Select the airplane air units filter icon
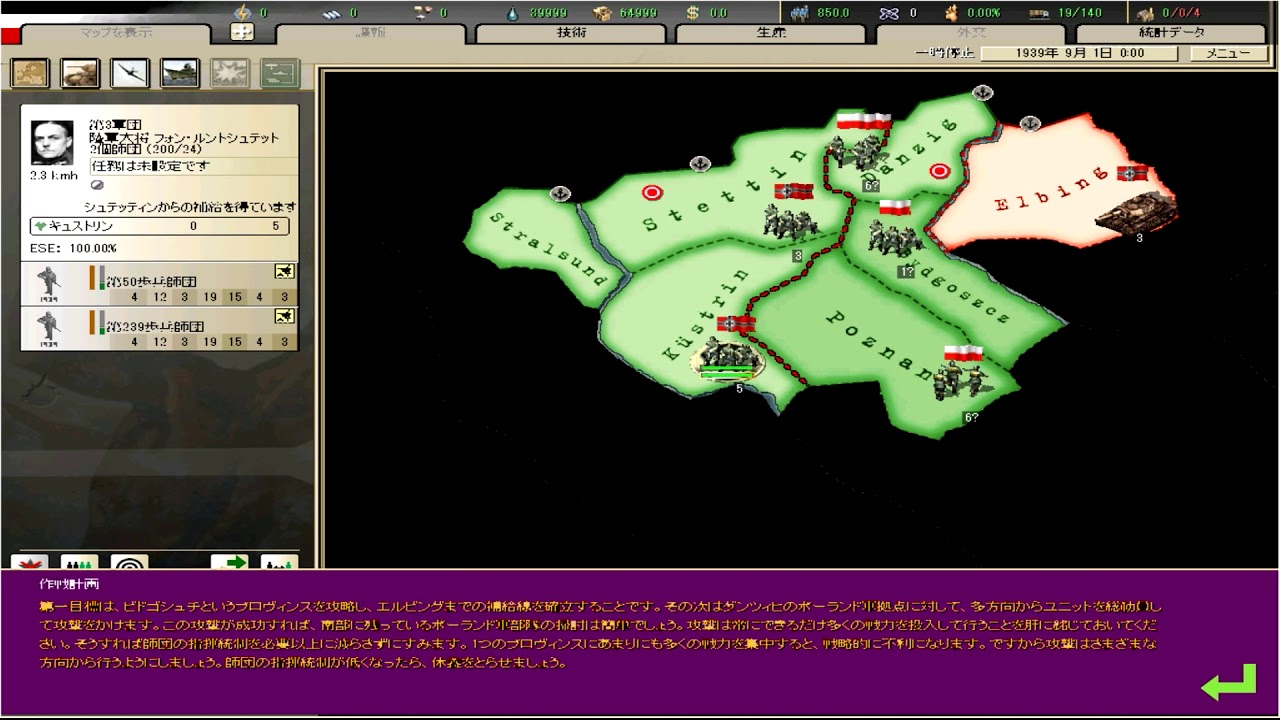 tap(130, 73)
